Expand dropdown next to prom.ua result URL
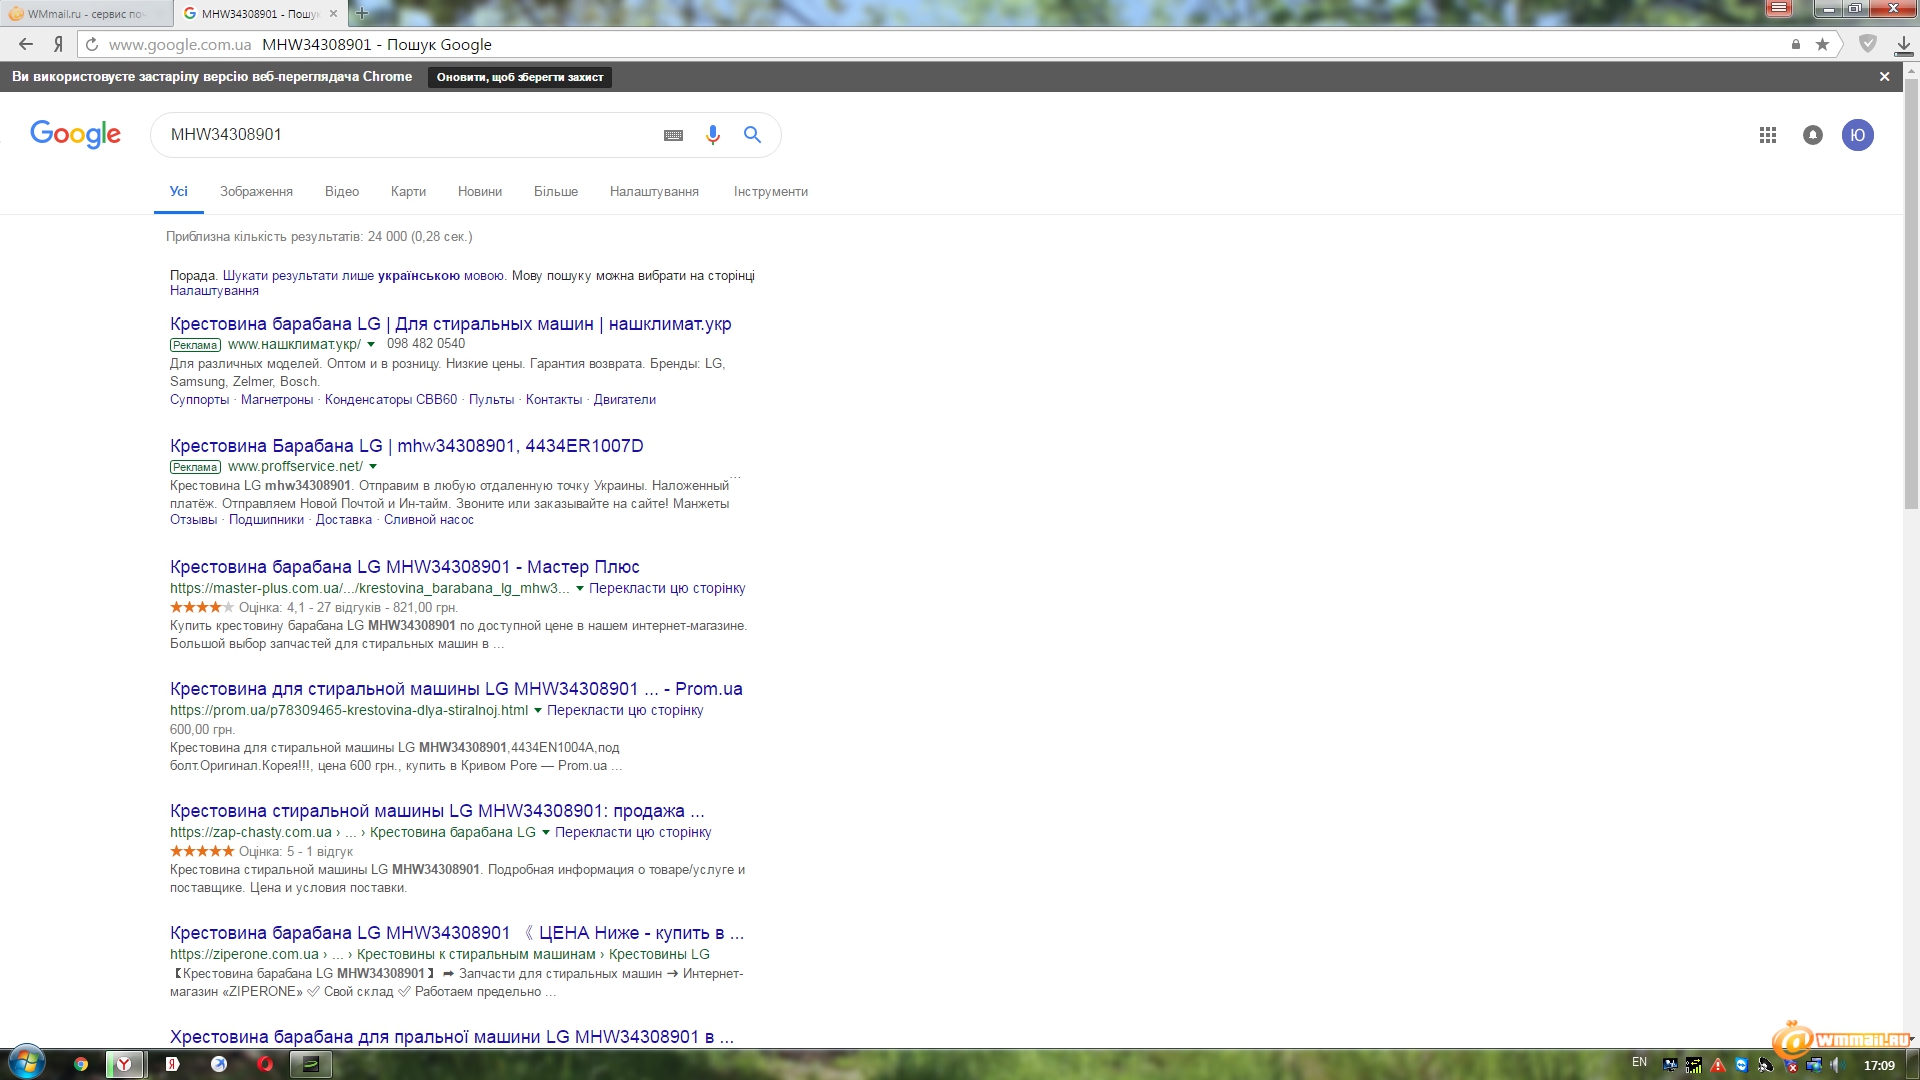1920x1080 pixels. pyautogui.click(x=537, y=710)
